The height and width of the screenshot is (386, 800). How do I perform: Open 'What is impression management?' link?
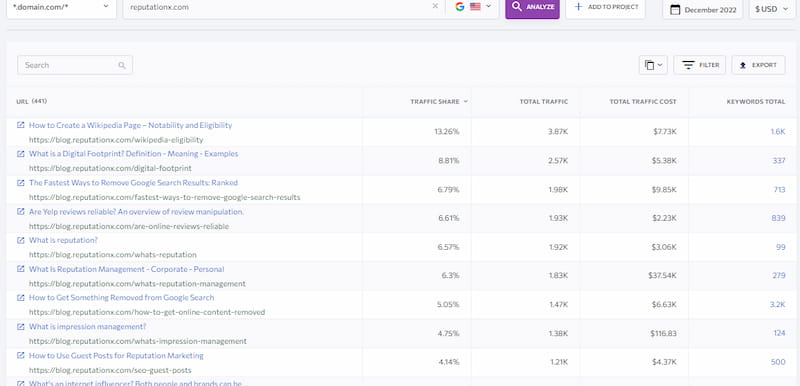[87, 326]
